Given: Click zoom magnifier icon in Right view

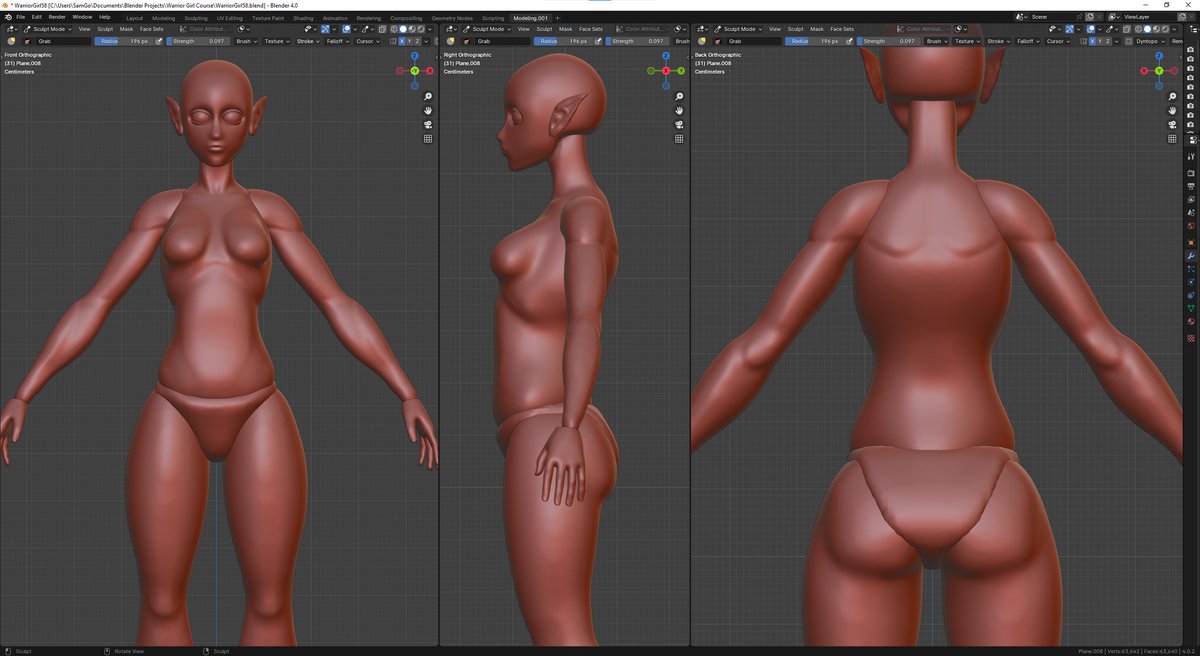Looking at the screenshot, I should pos(679,97).
